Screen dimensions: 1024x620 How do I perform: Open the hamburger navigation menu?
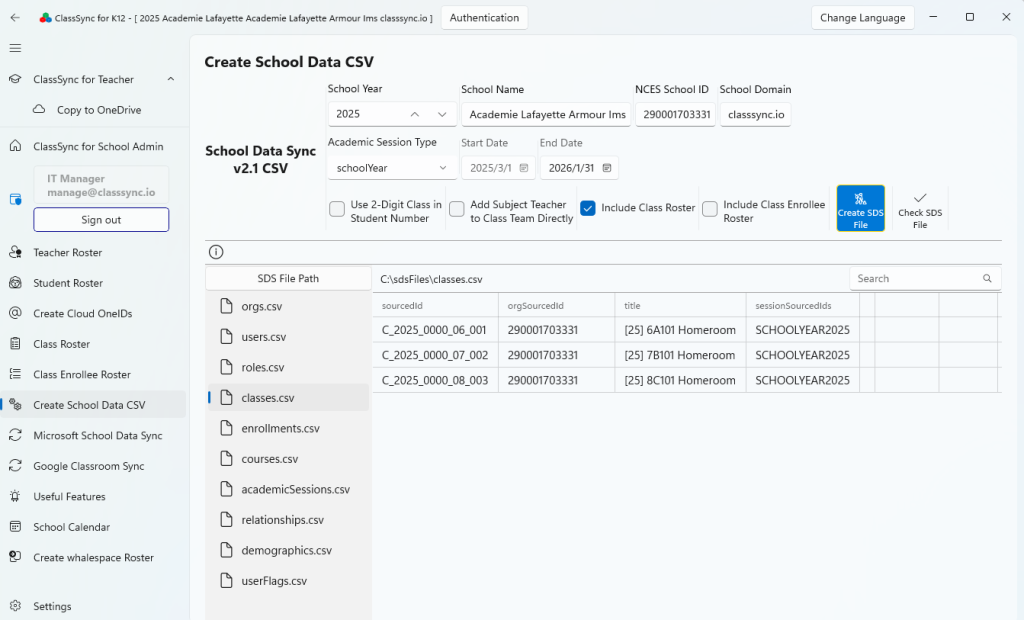coord(15,48)
